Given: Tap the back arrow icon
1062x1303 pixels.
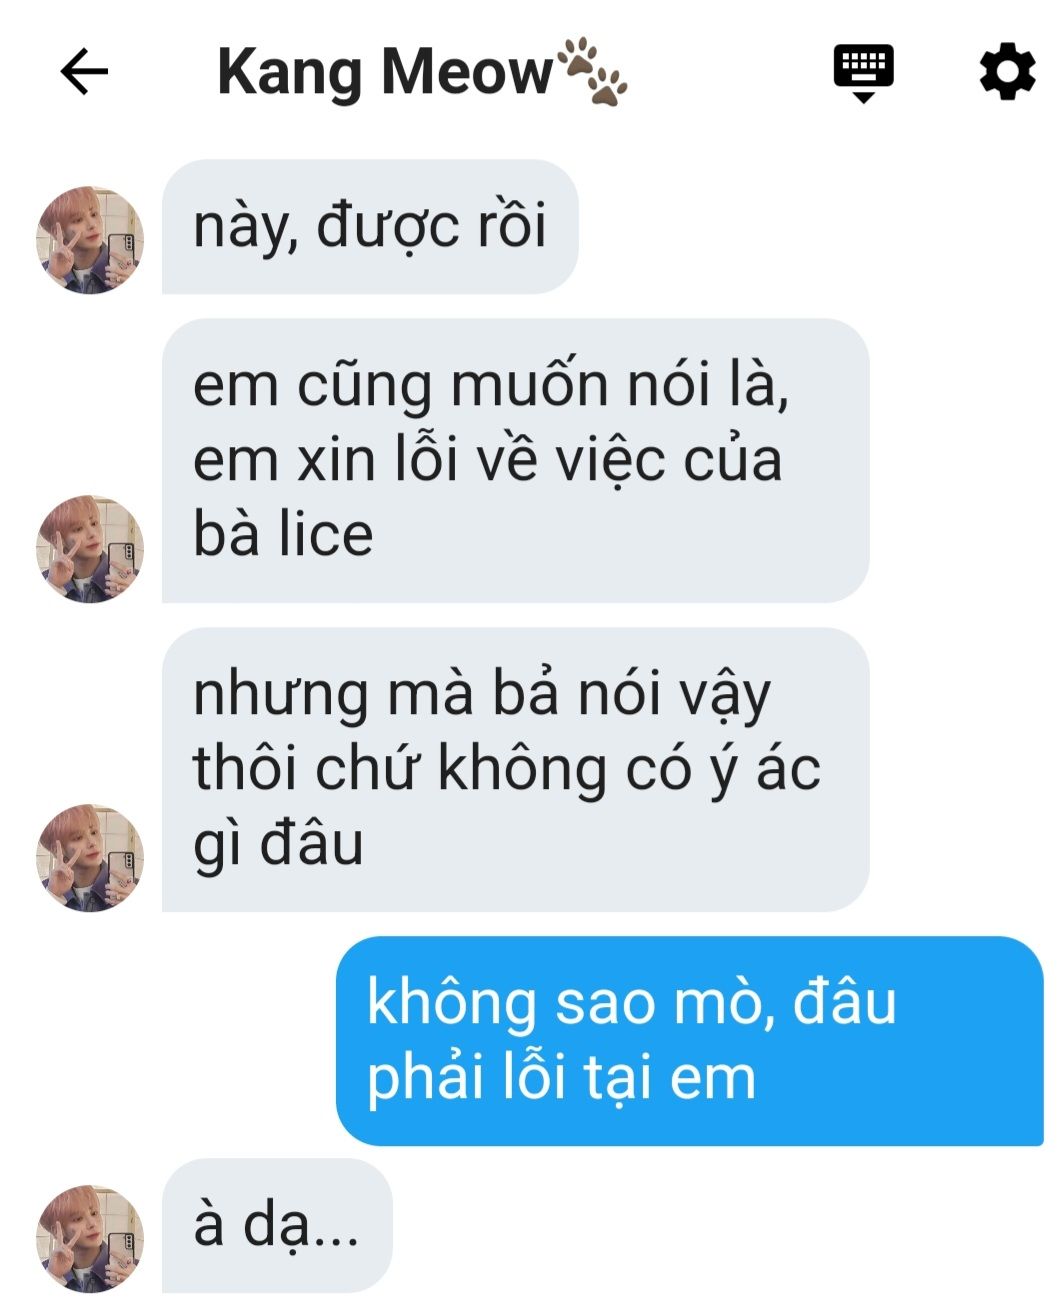Looking at the screenshot, I should point(84,72).
